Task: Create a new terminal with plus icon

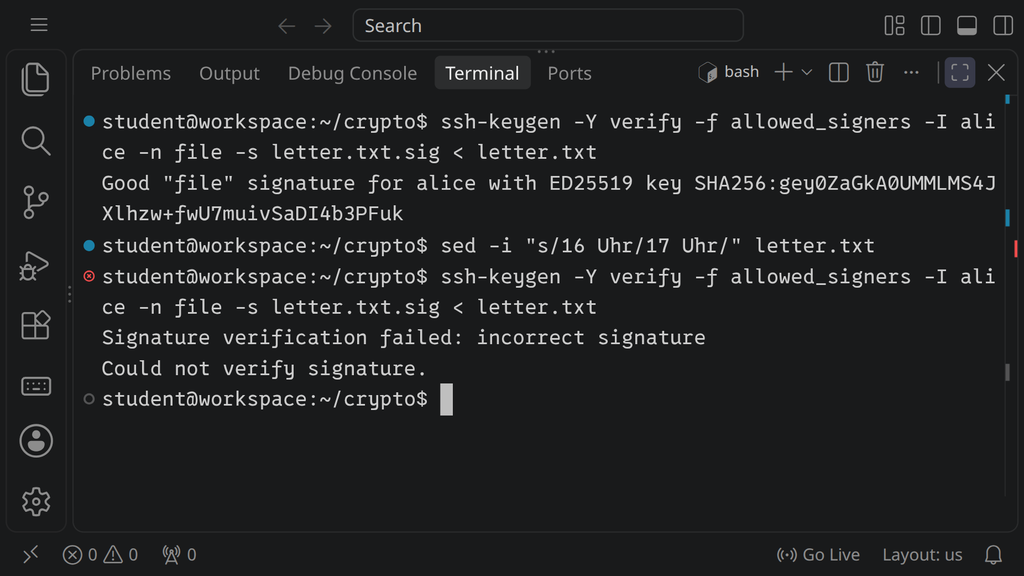Action: [x=783, y=72]
